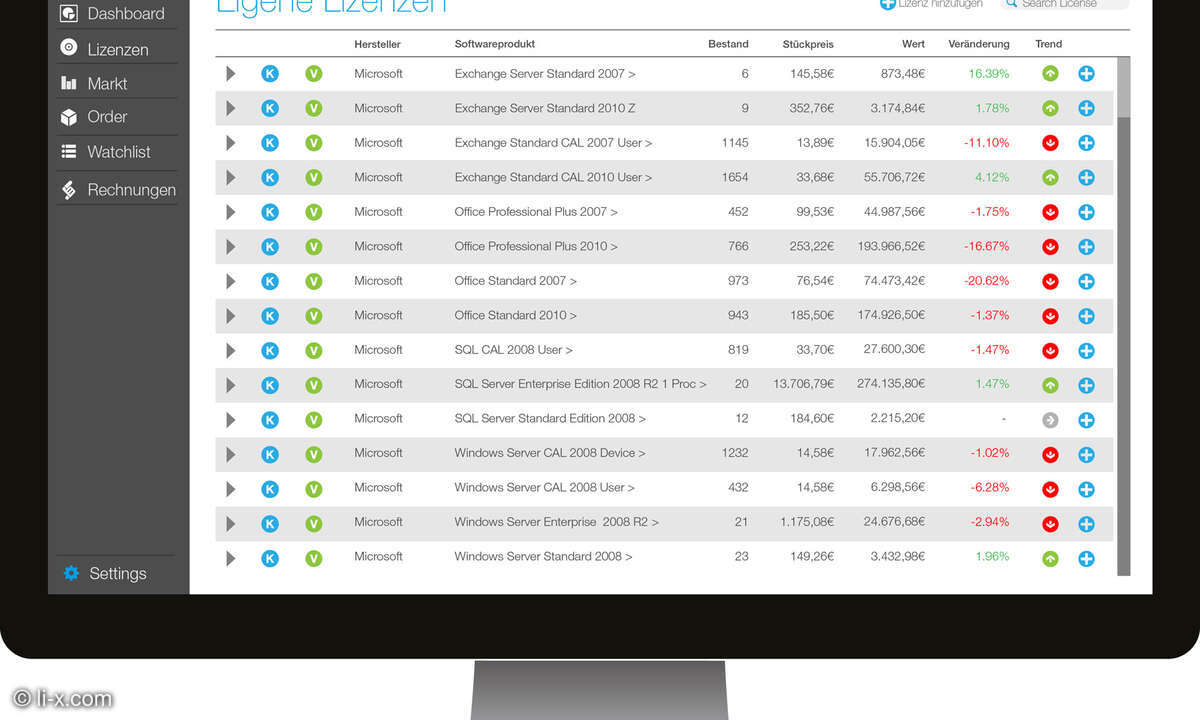Select Order in the sidebar
The image size is (1200, 720).
coord(94,117)
